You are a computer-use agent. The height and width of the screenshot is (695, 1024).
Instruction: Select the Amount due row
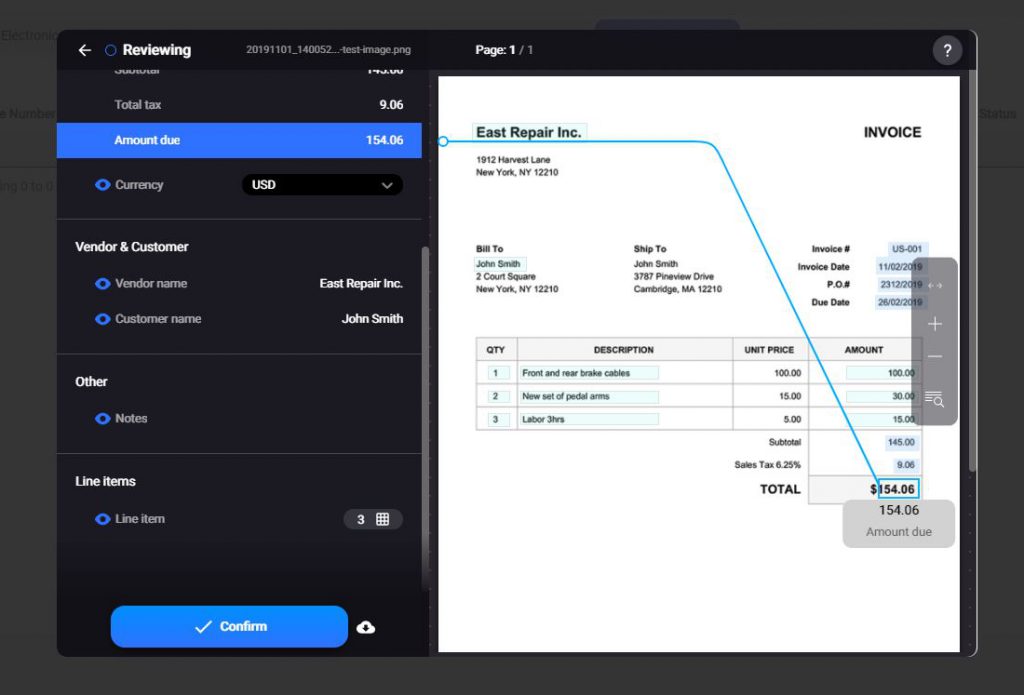coord(239,140)
